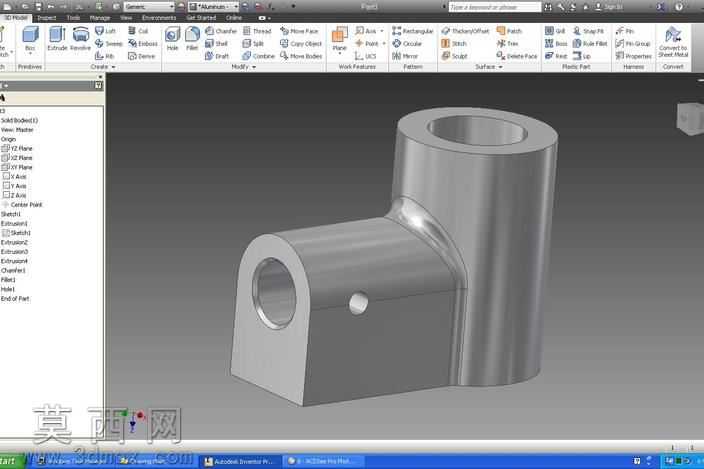Click the Sweep tool
This screenshot has width=704, height=469.
108,44
